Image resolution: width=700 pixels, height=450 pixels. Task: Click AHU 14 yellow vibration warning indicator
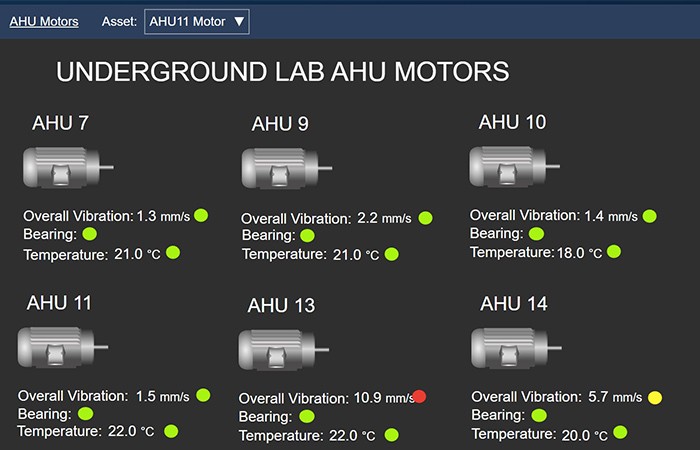click(655, 397)
